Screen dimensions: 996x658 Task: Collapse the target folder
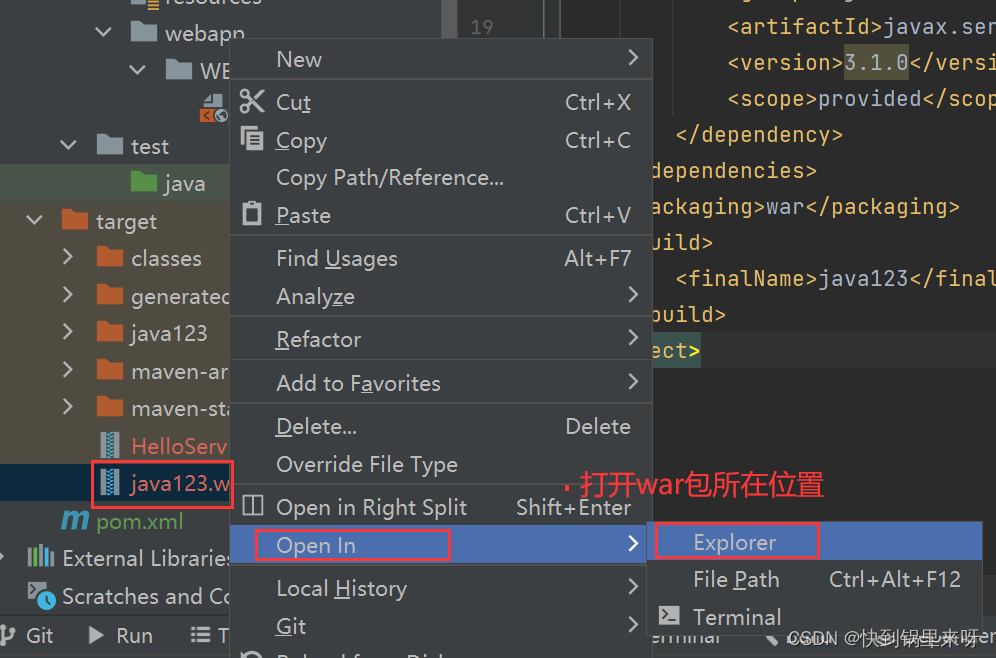click(34, 220)
